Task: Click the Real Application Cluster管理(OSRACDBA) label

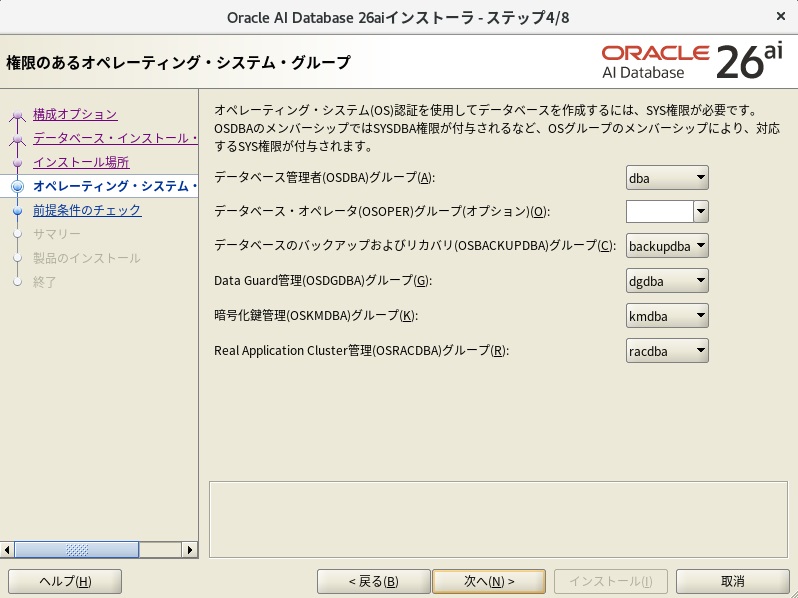Action: pyautogui.click(x=361, y=351)
